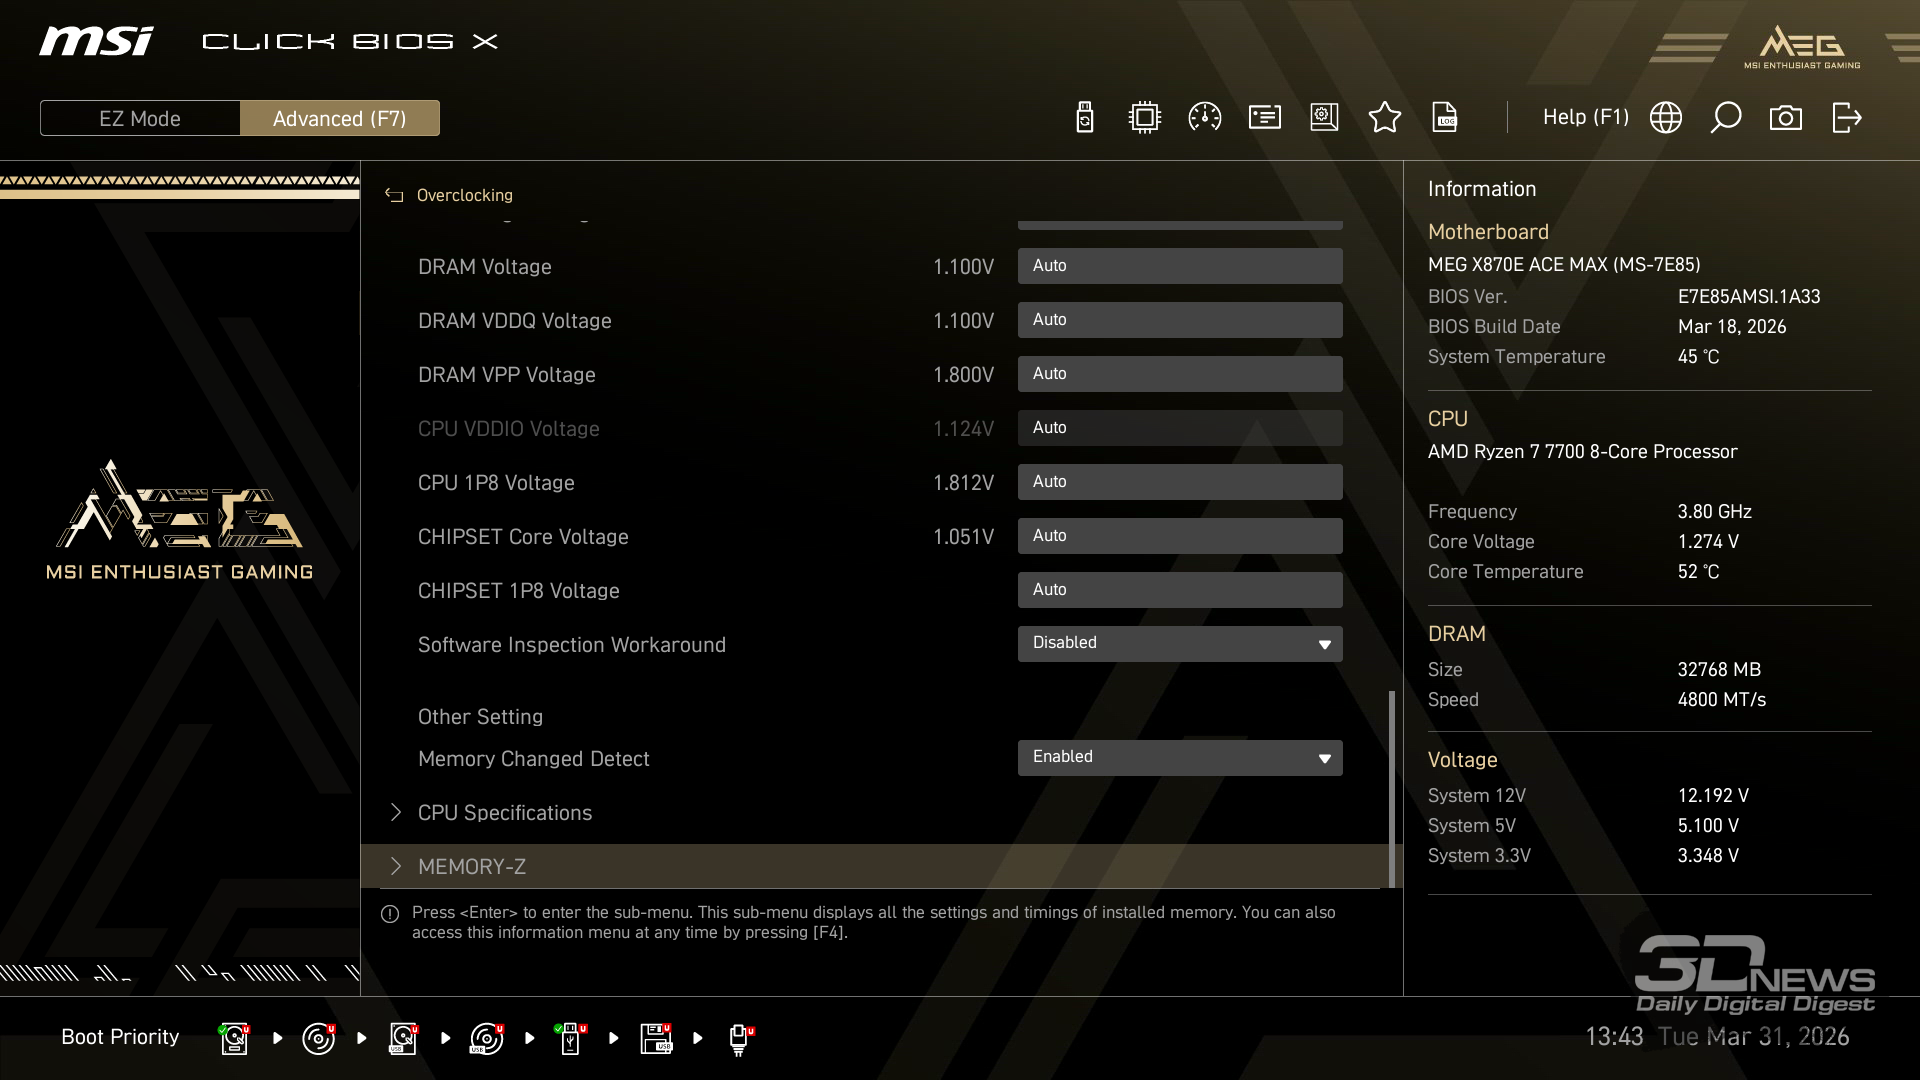The image size is (1920, 1080).
Task: Open search with magnifier icon
Action: 1725,118
